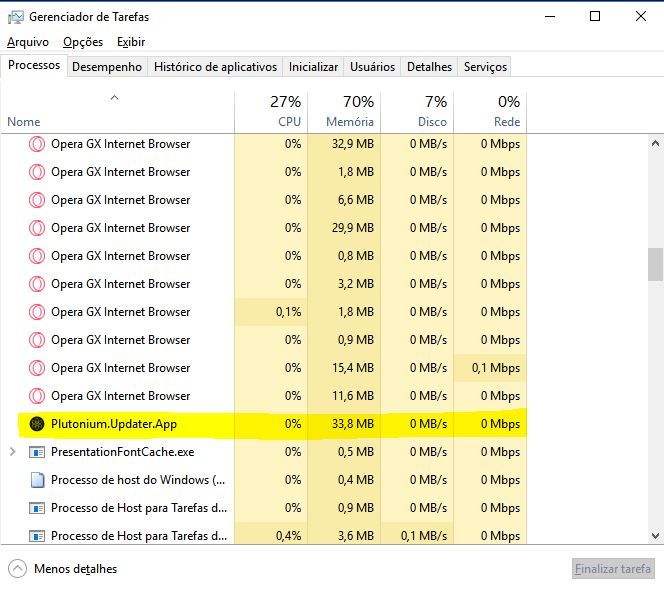Click the Opera GX icon in the 32,9 MB row

point(37,144)
